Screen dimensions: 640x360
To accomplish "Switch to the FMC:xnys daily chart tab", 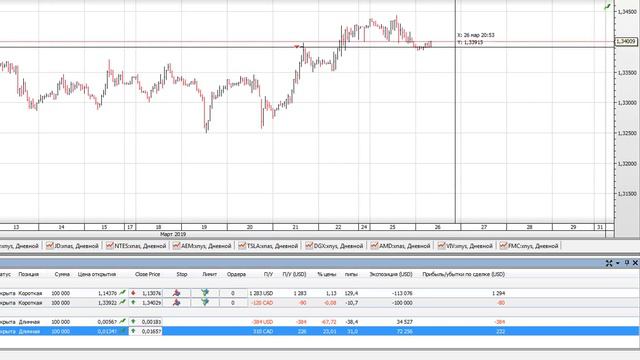I will coord(529,246).
